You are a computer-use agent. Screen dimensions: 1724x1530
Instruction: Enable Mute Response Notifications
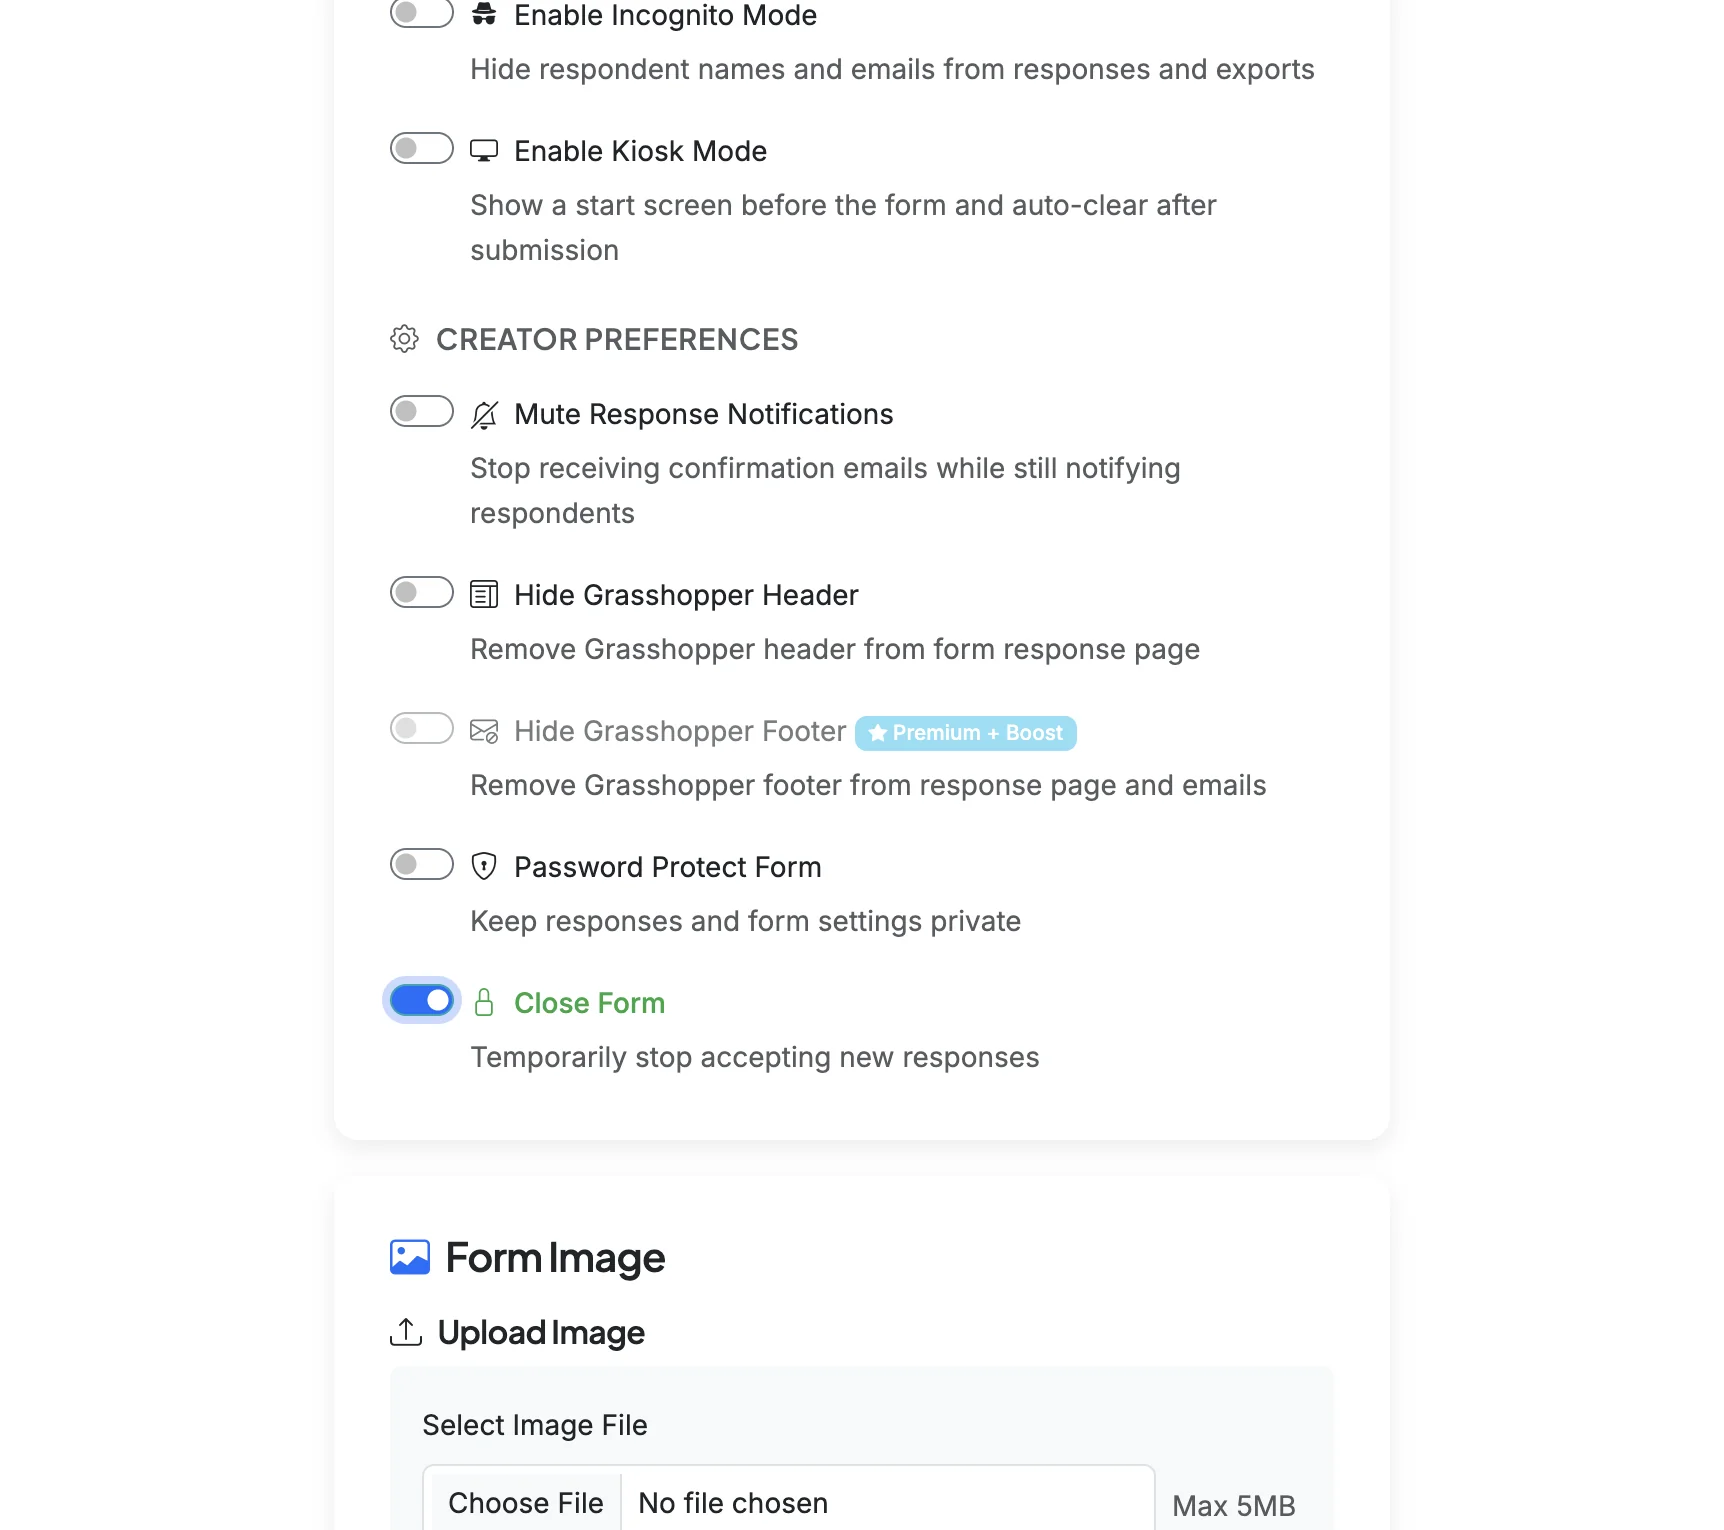tap(421, 411)
